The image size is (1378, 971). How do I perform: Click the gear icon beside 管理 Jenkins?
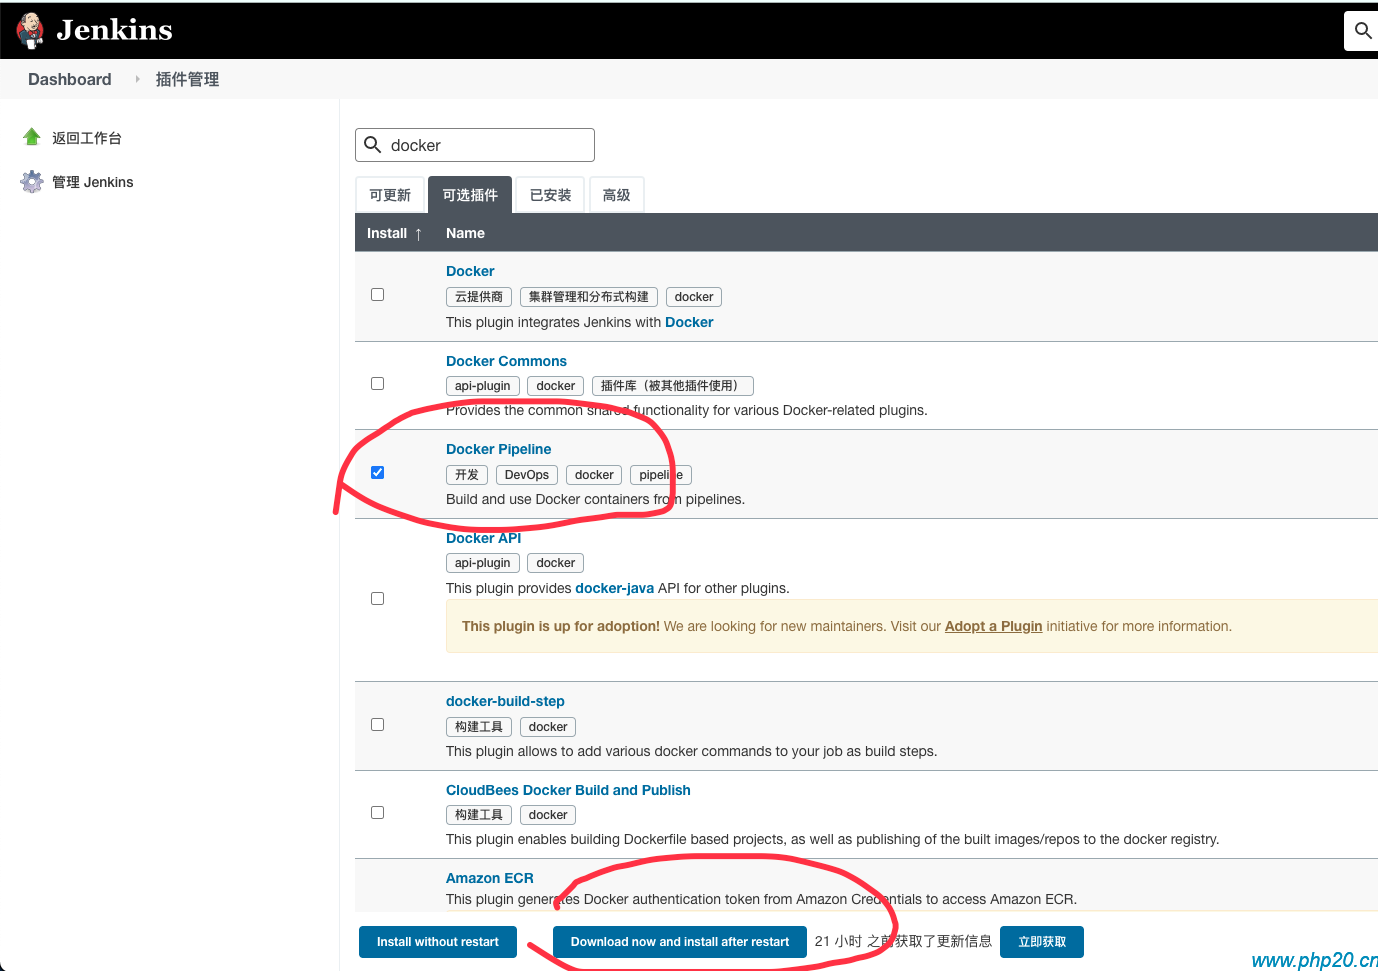click(32, 181)
